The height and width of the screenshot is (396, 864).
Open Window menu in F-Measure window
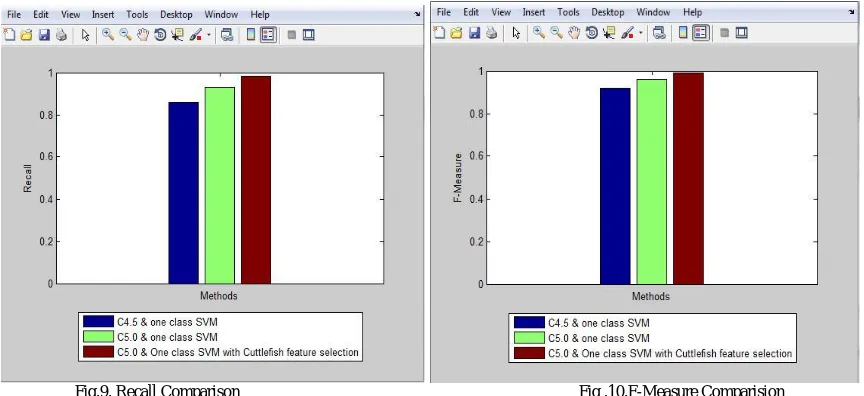(x=654, y=12)
